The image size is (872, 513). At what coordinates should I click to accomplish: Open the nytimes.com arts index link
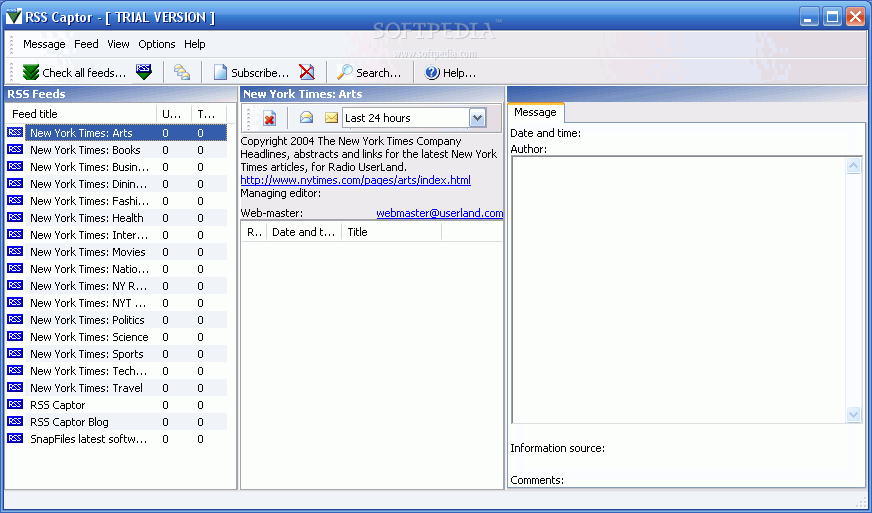[x=355, y=180]
